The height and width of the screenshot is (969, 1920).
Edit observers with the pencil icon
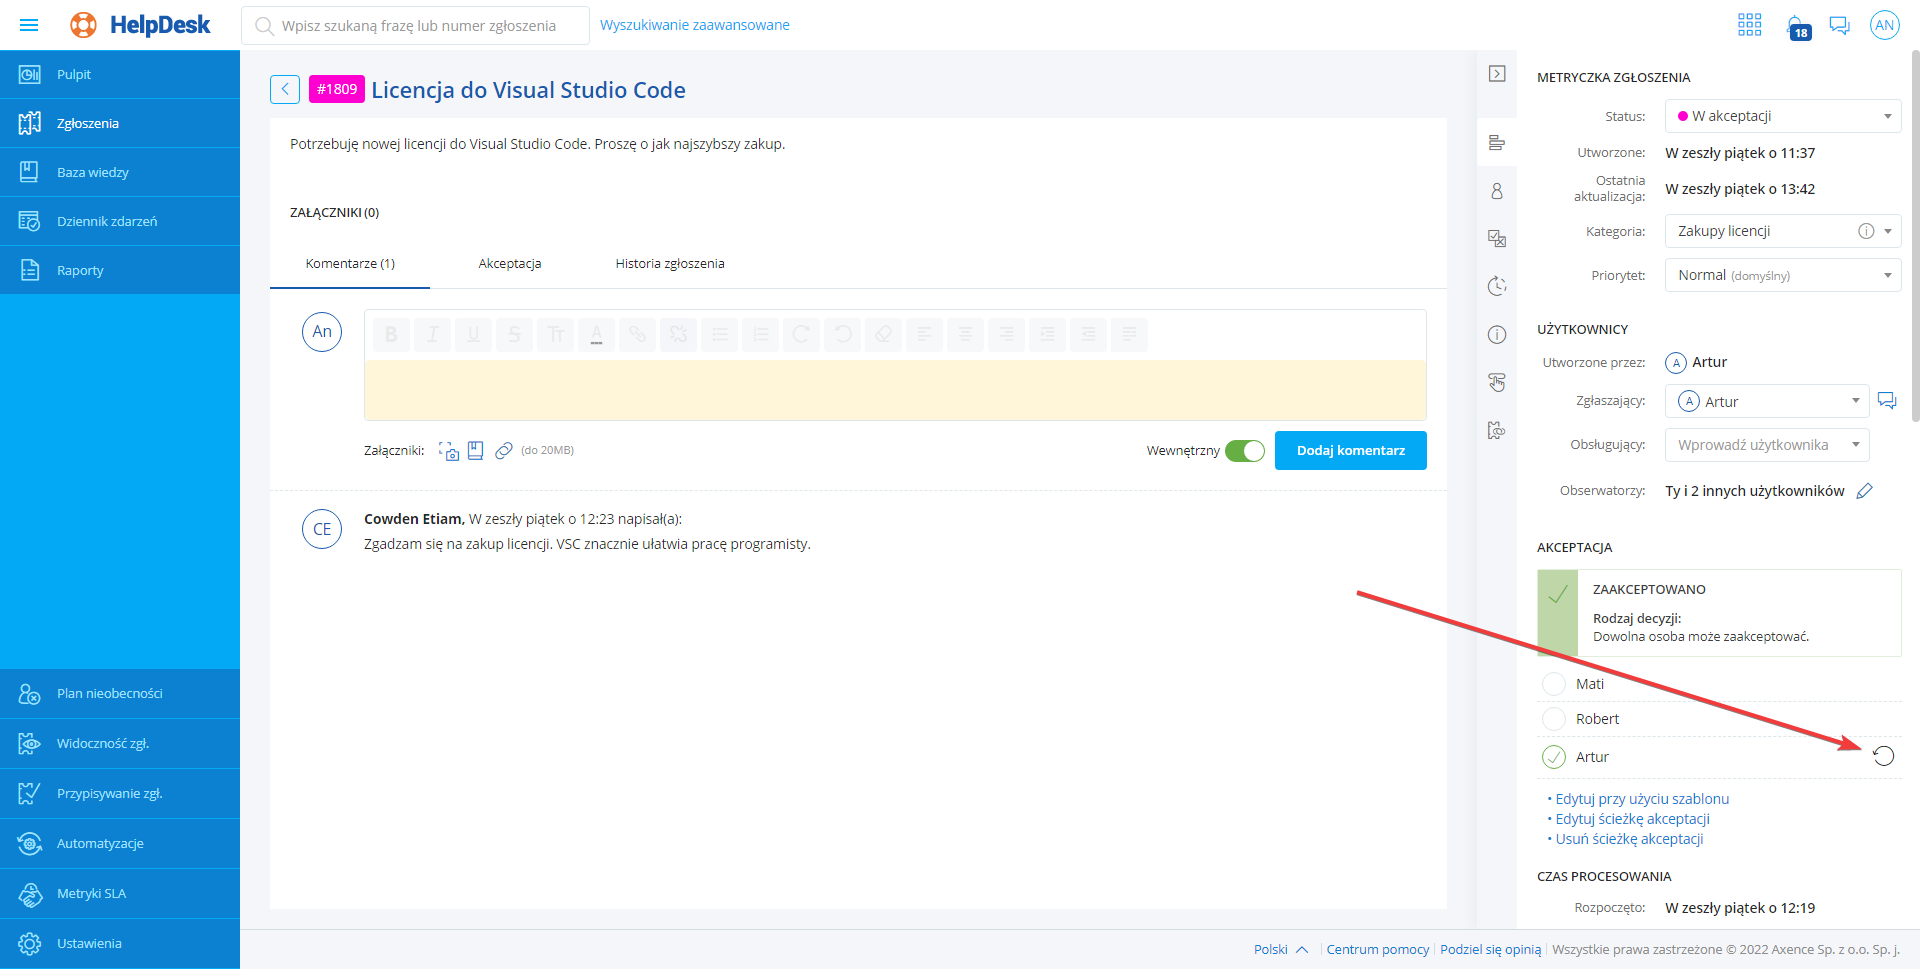point(1864,491)
